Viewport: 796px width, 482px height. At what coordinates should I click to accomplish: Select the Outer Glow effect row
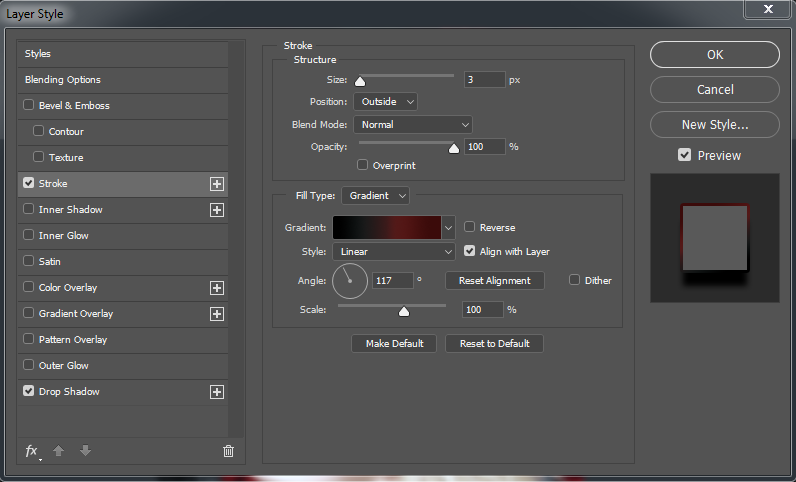(x=123, y=366)
